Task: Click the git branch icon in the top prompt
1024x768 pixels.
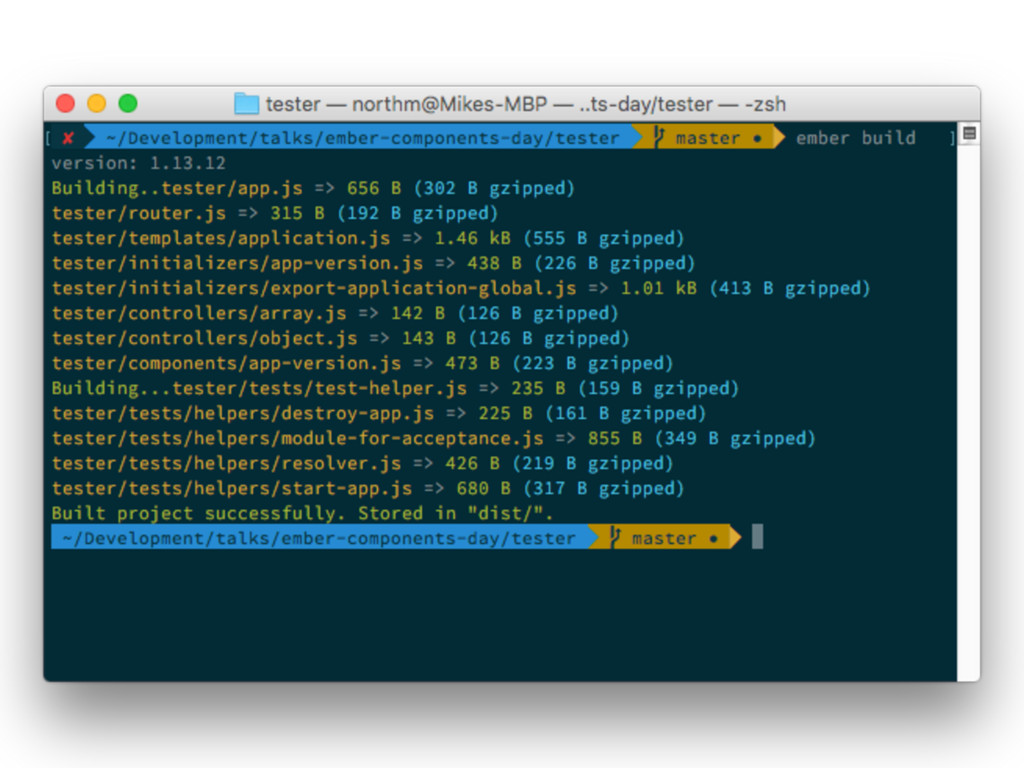Action: click(658, 137)
